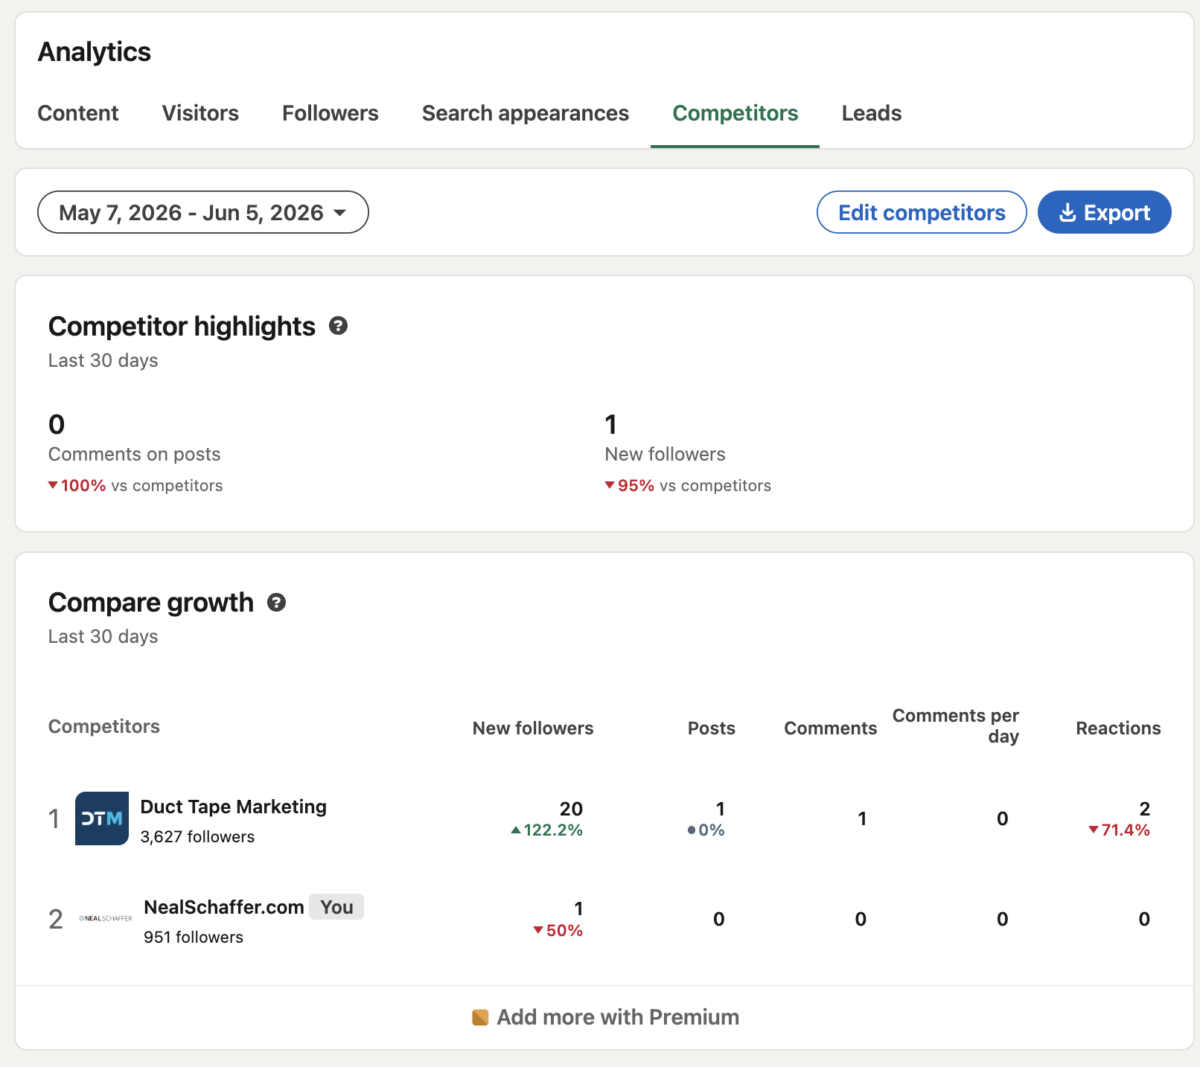Click the Competitors column header

[x=104, y=726]
